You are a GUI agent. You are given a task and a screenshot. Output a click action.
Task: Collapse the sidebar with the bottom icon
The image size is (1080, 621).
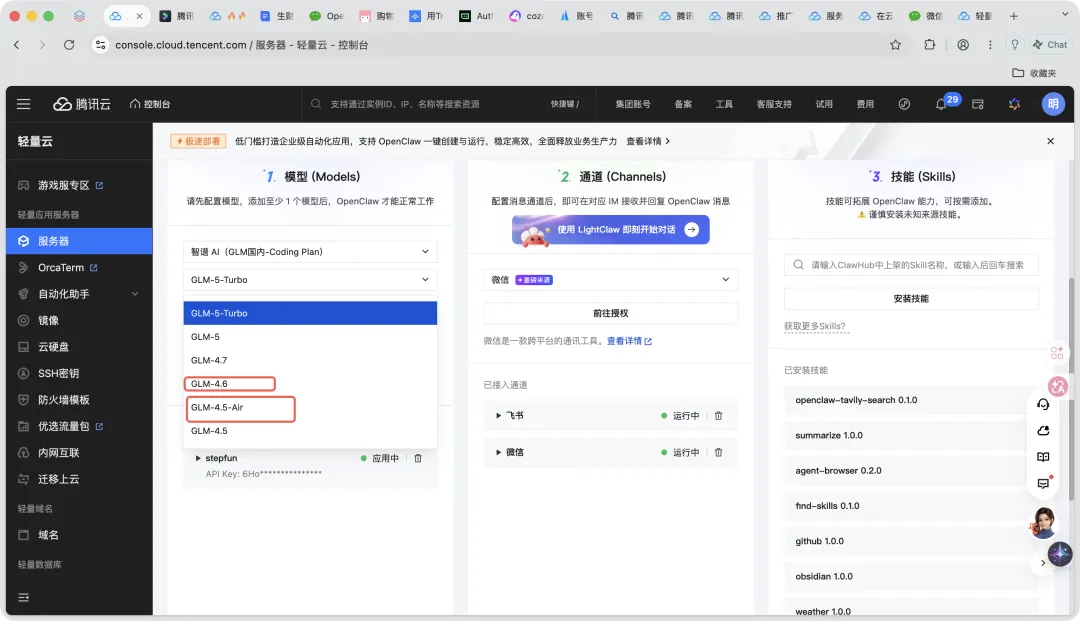23,597
